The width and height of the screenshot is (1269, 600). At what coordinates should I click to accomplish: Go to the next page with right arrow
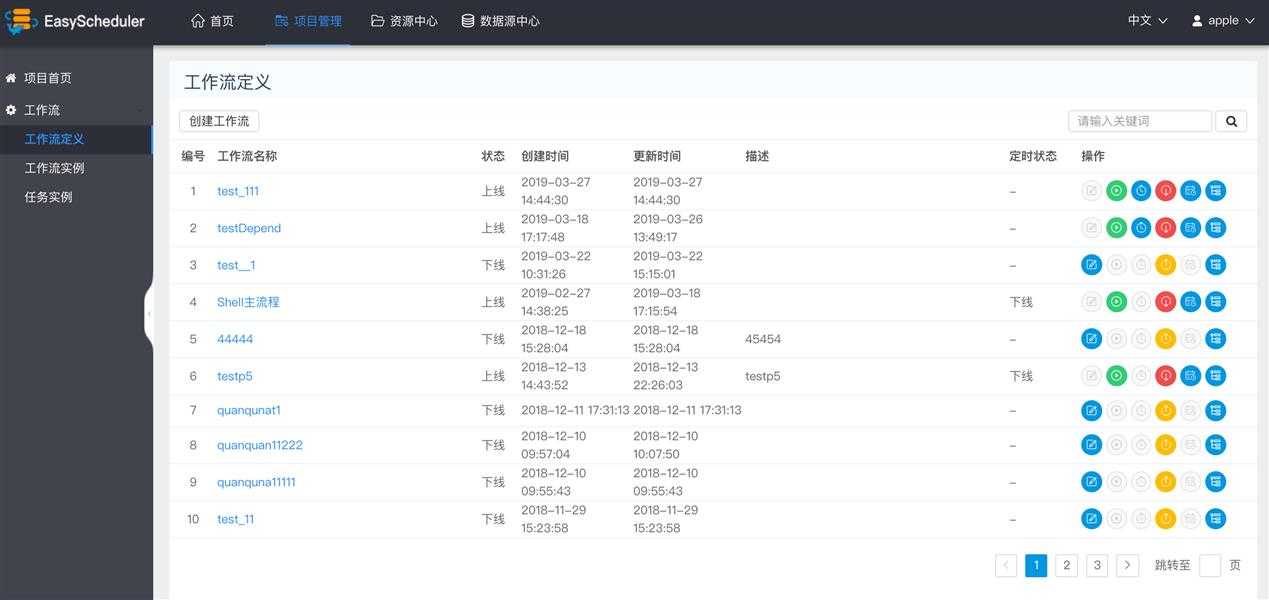point(1128,565)
